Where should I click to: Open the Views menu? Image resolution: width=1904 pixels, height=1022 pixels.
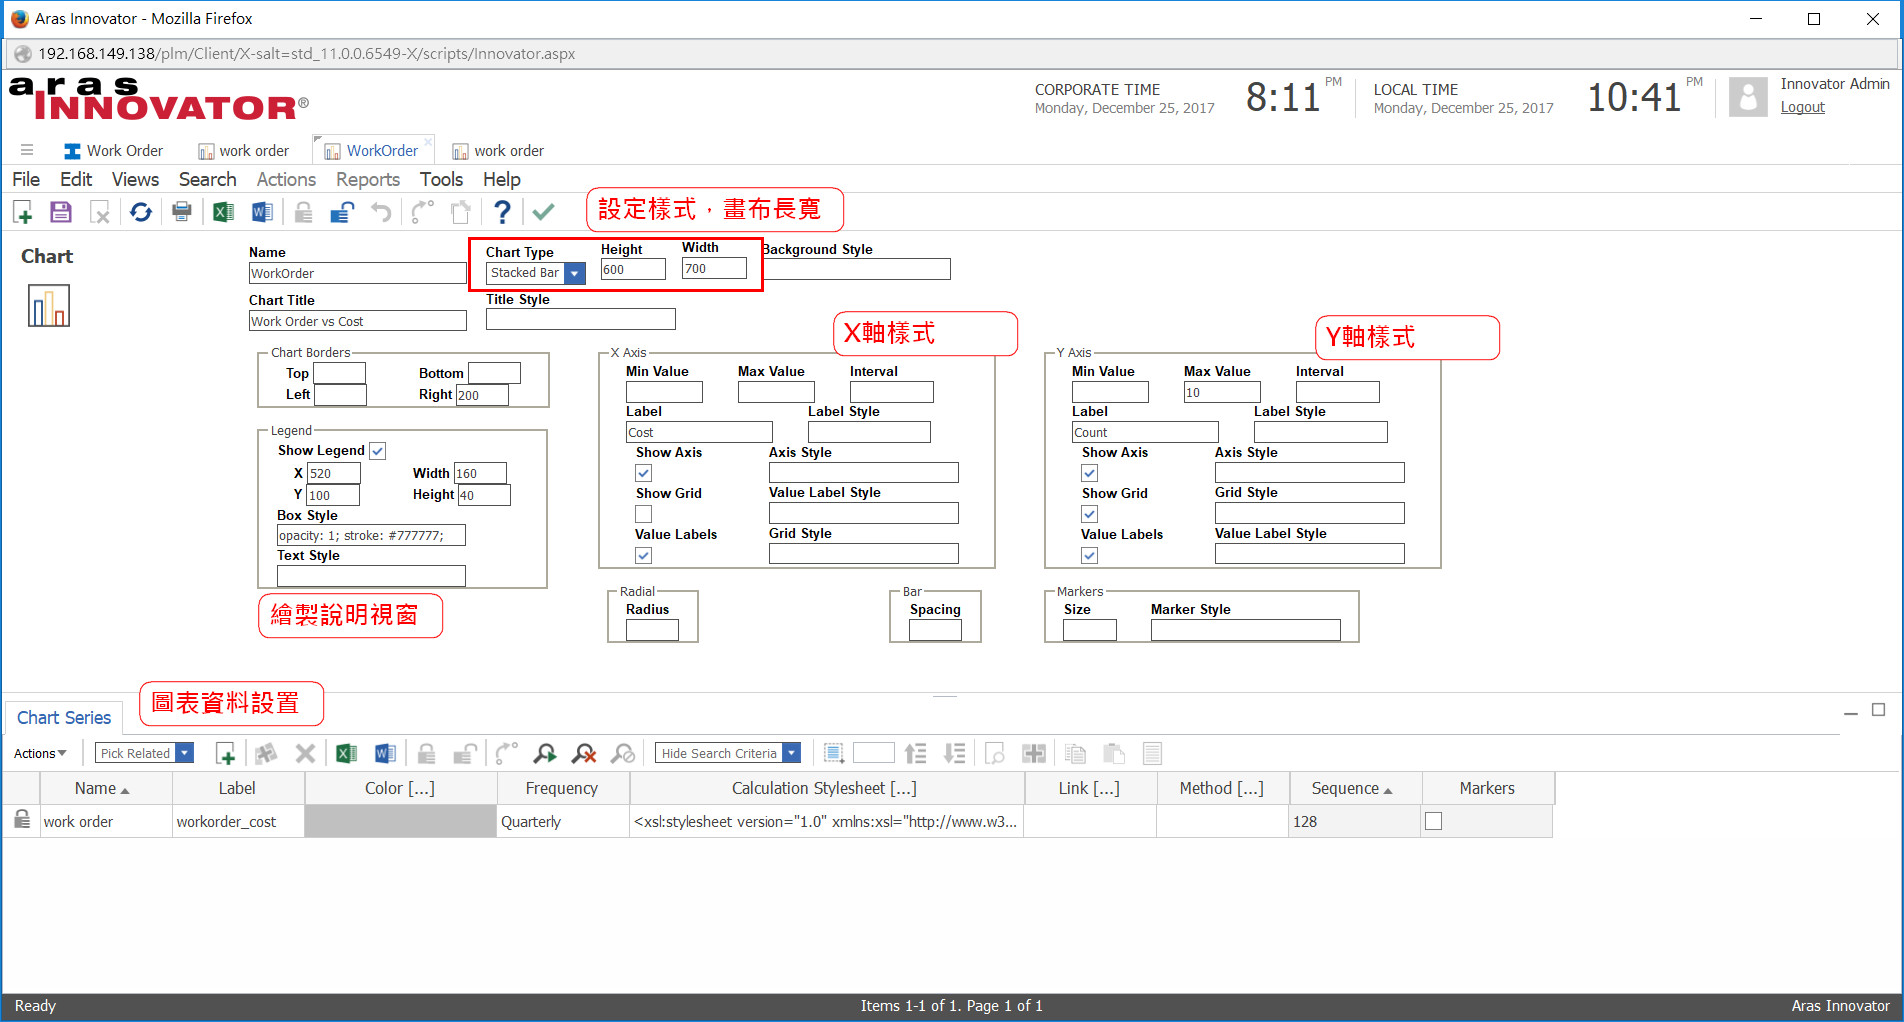135,179
